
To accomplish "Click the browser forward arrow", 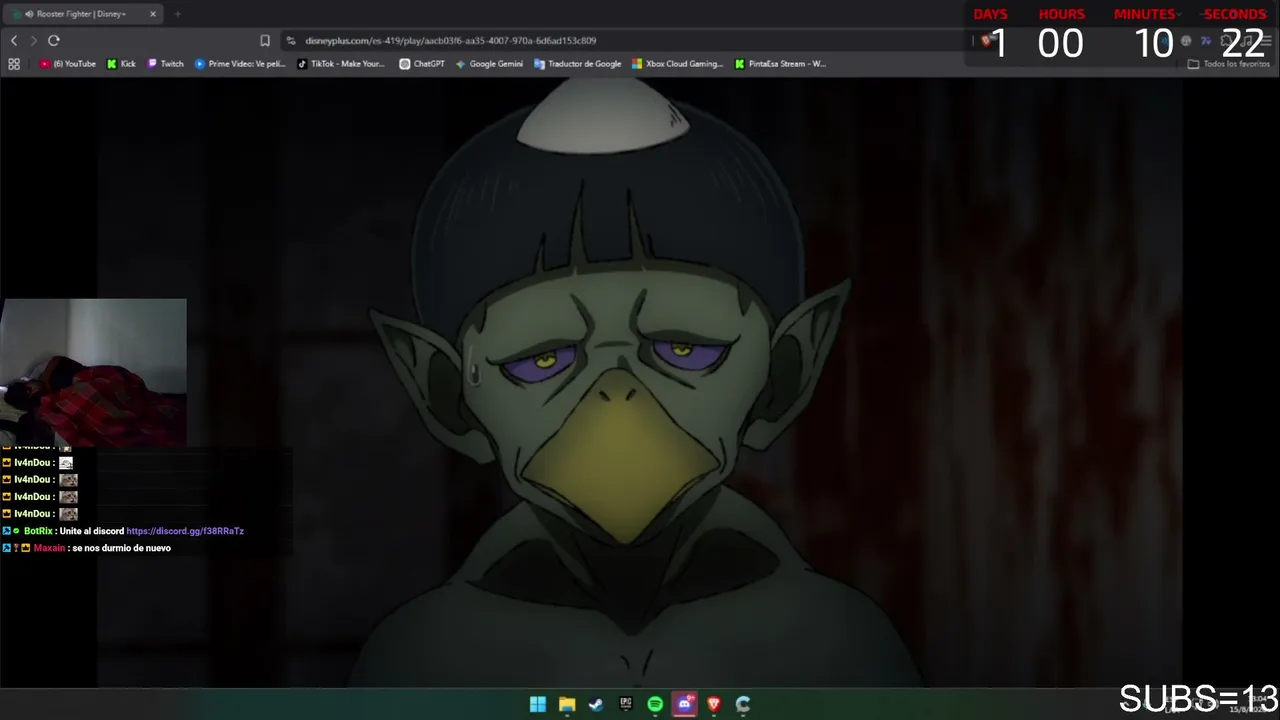I will [33, 40].
